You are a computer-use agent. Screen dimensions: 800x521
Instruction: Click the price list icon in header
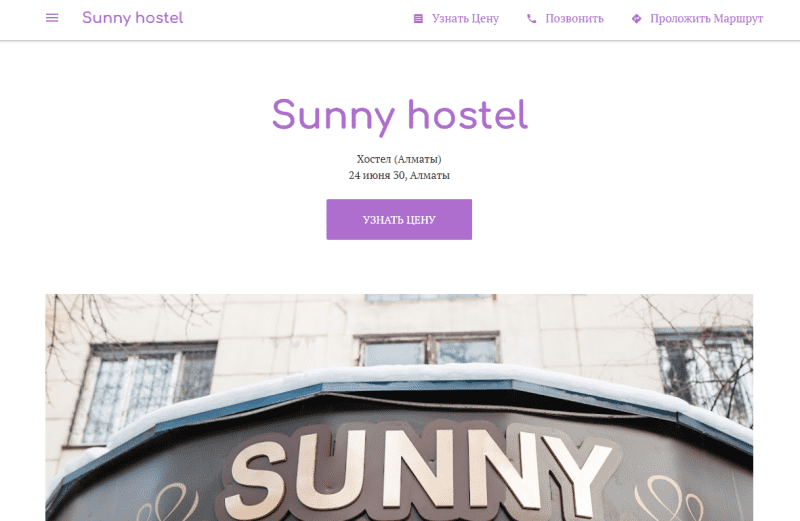click(418, 19)
